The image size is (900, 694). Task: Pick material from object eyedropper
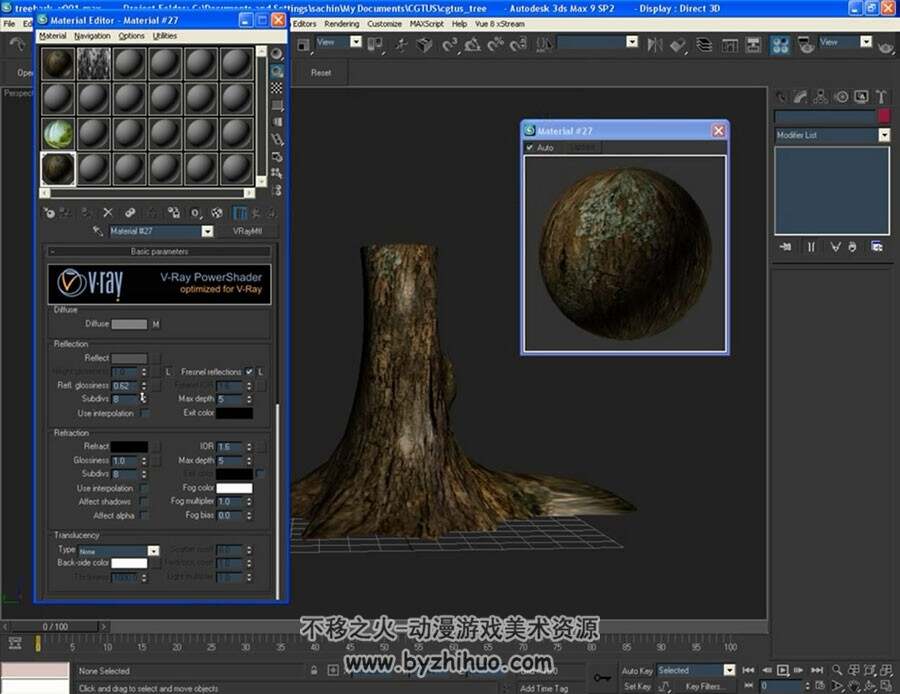click(98, 231)
